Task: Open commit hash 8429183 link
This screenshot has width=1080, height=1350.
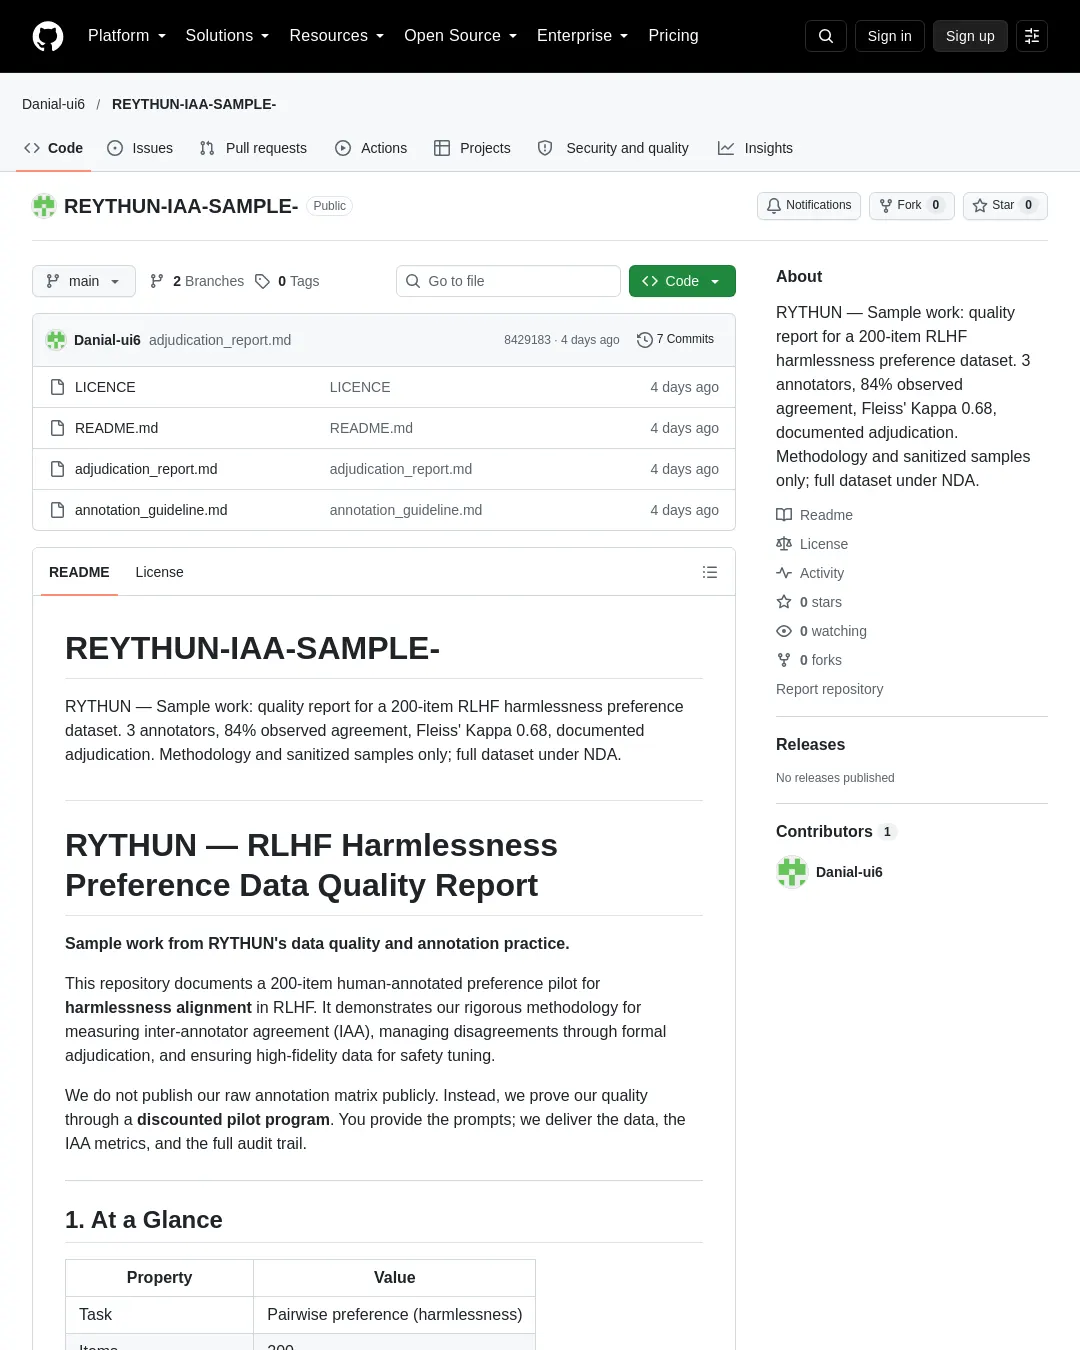Action: [527, 340]
